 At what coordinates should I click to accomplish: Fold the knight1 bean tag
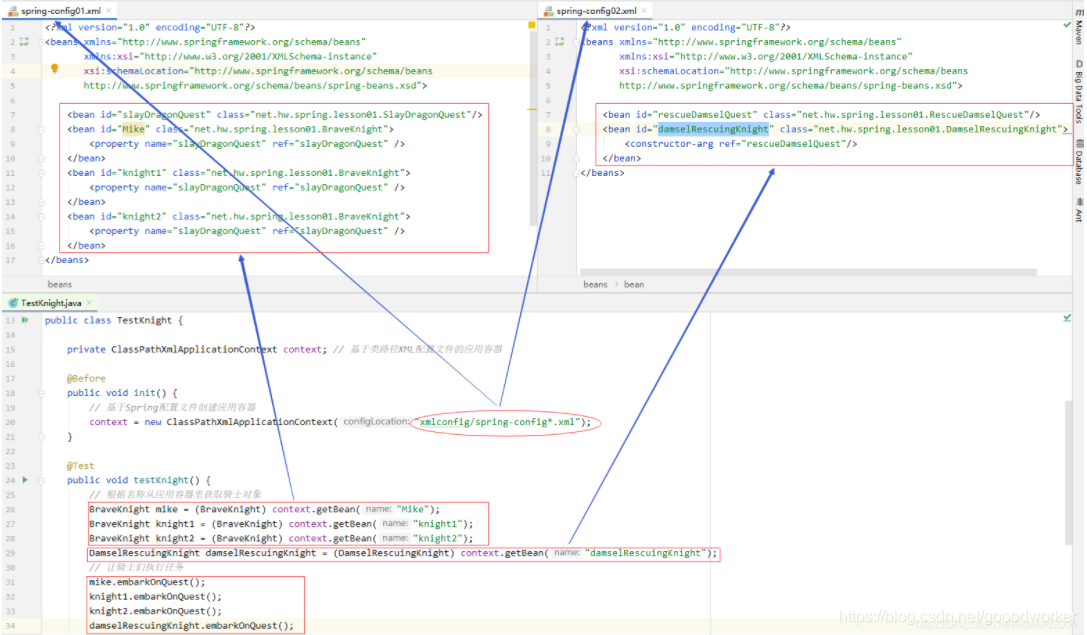[x=41, y=173]
